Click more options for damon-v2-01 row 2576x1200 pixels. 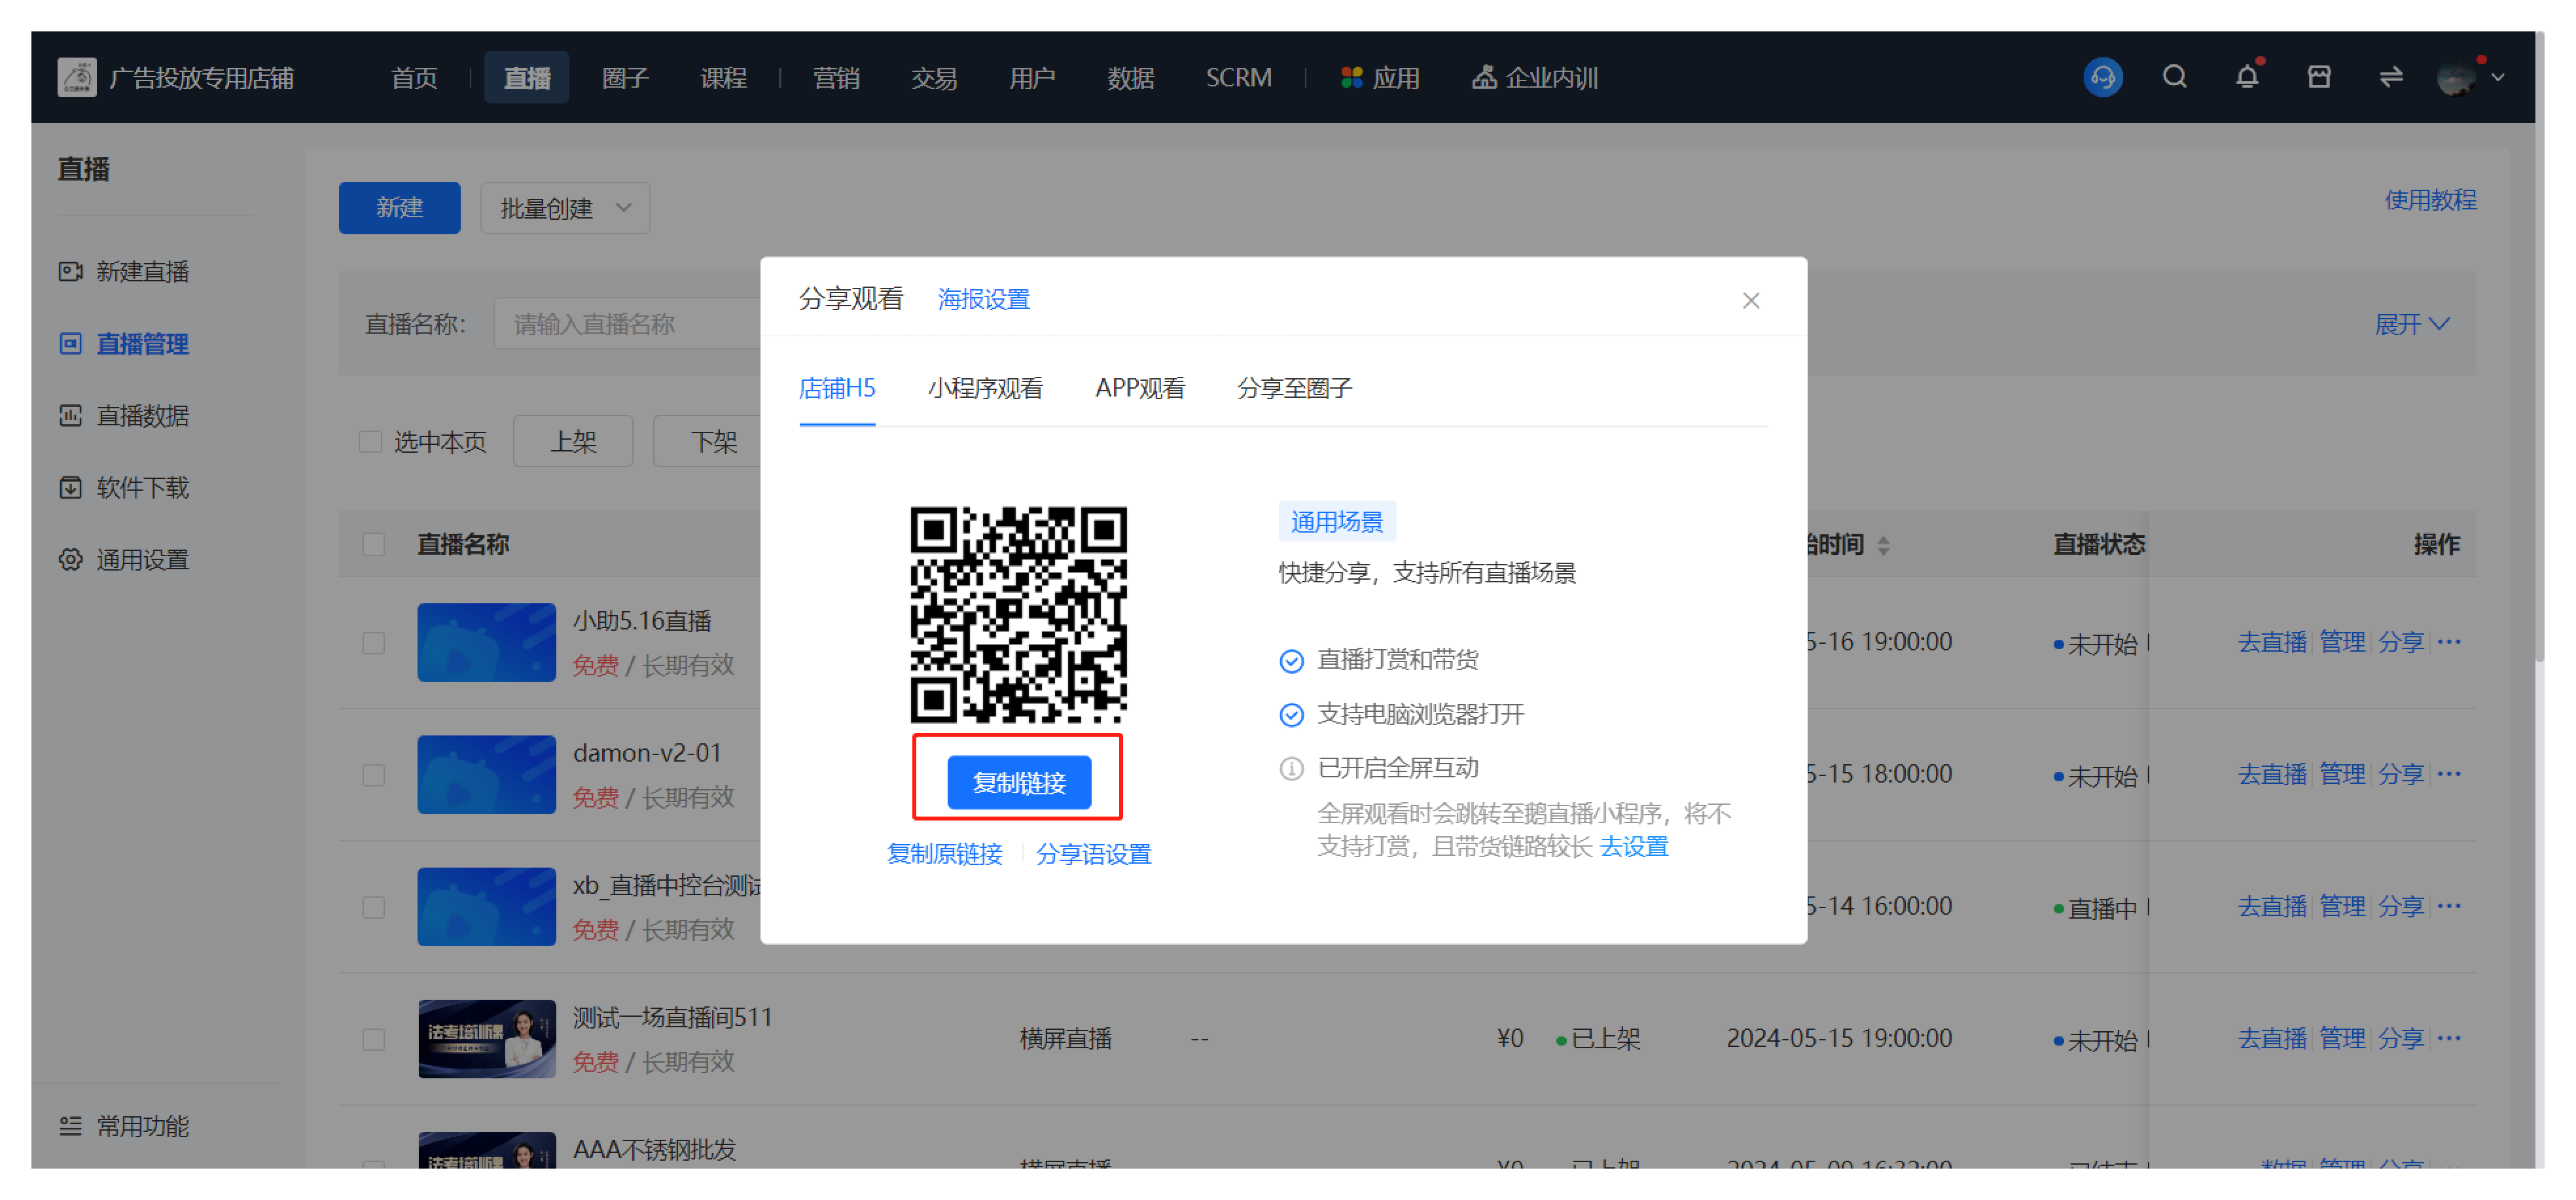pyautogui.click(x=2449, y=773)
